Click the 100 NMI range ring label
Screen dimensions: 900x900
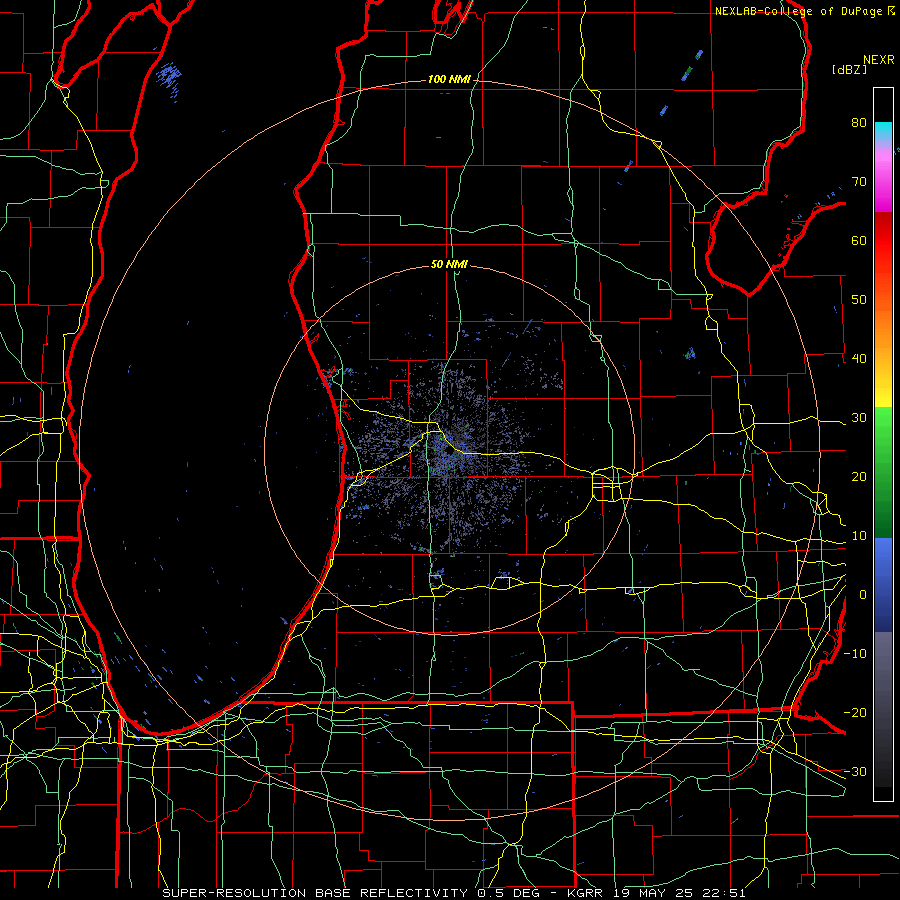click(449, 79)
